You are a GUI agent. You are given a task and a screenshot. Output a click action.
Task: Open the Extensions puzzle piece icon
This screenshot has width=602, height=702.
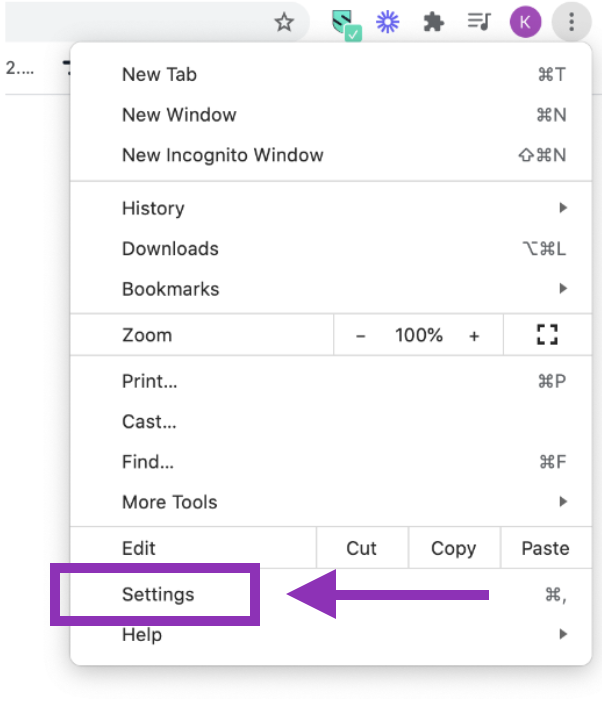click(433, 22)
